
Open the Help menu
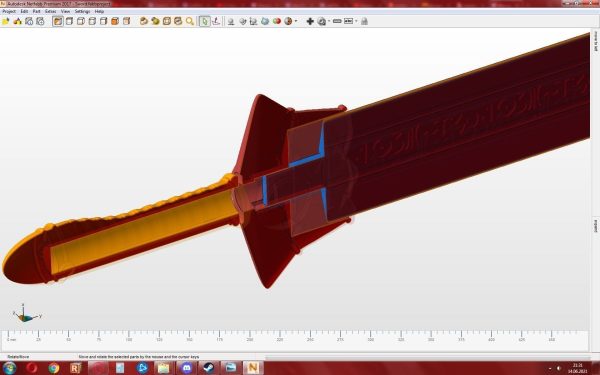point(99,11)
